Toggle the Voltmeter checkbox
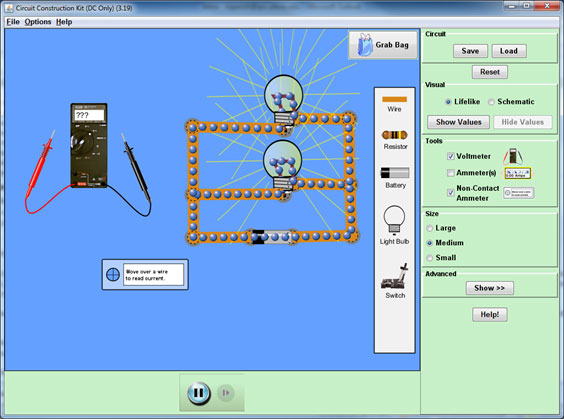The height and width of the screenshot is (419, 564). click(450, 156)
